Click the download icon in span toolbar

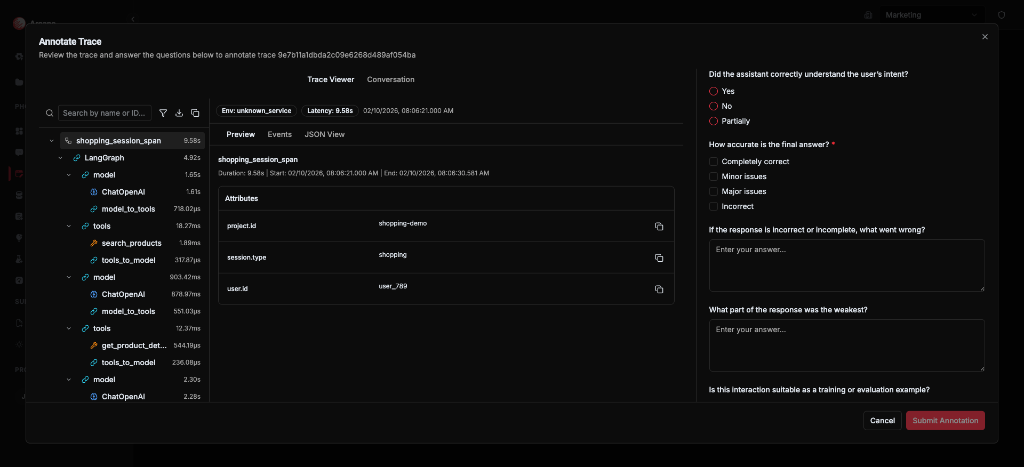(179, 113)
